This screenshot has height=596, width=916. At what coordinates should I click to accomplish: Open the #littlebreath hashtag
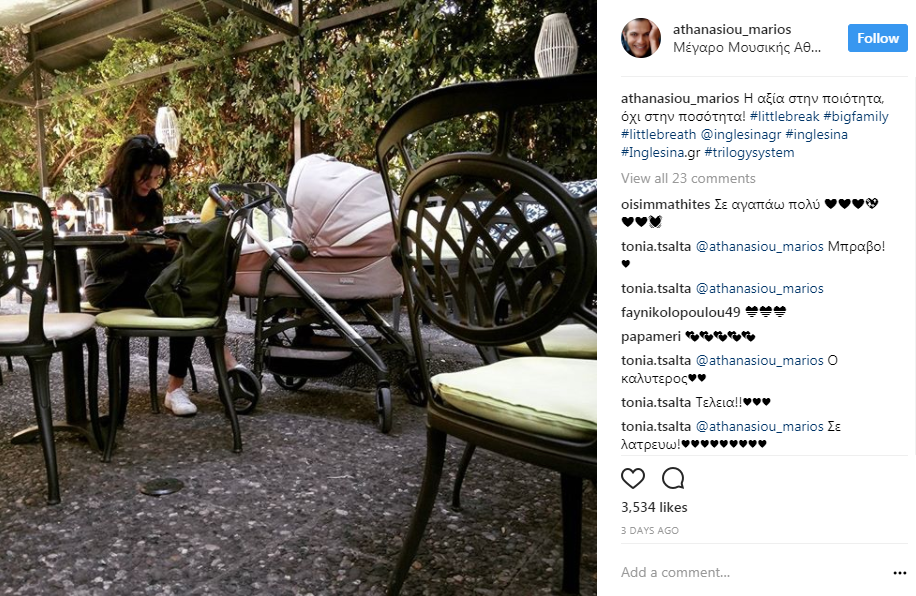658,134
